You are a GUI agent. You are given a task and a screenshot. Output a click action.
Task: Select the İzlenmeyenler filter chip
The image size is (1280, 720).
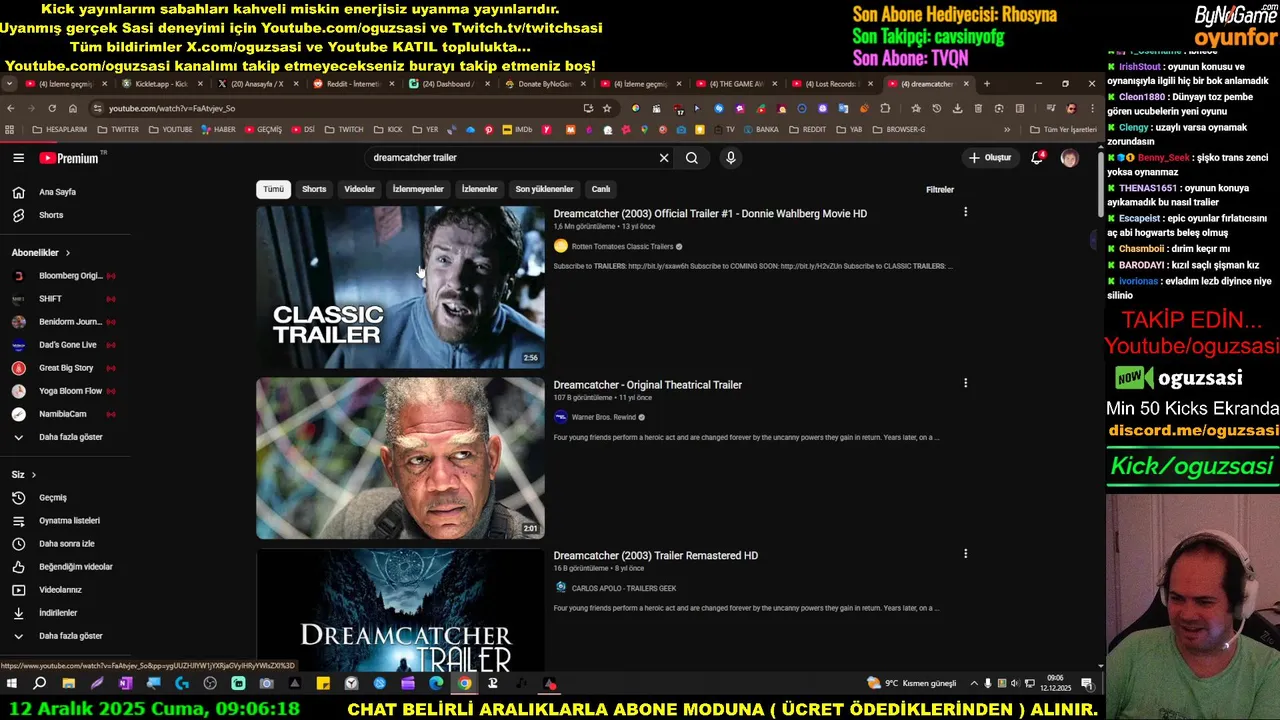click(x=418, y=189)
